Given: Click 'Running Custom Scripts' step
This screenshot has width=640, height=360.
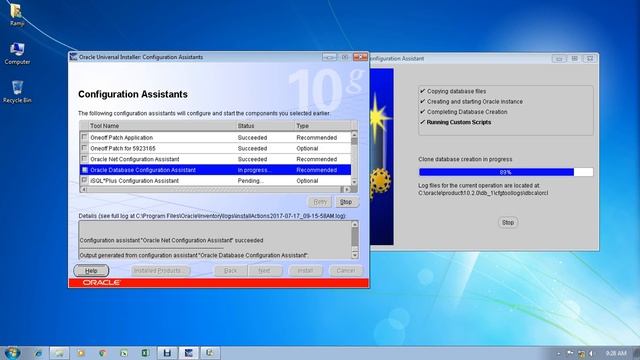Looking at the screenshot, I should [459, 122].
